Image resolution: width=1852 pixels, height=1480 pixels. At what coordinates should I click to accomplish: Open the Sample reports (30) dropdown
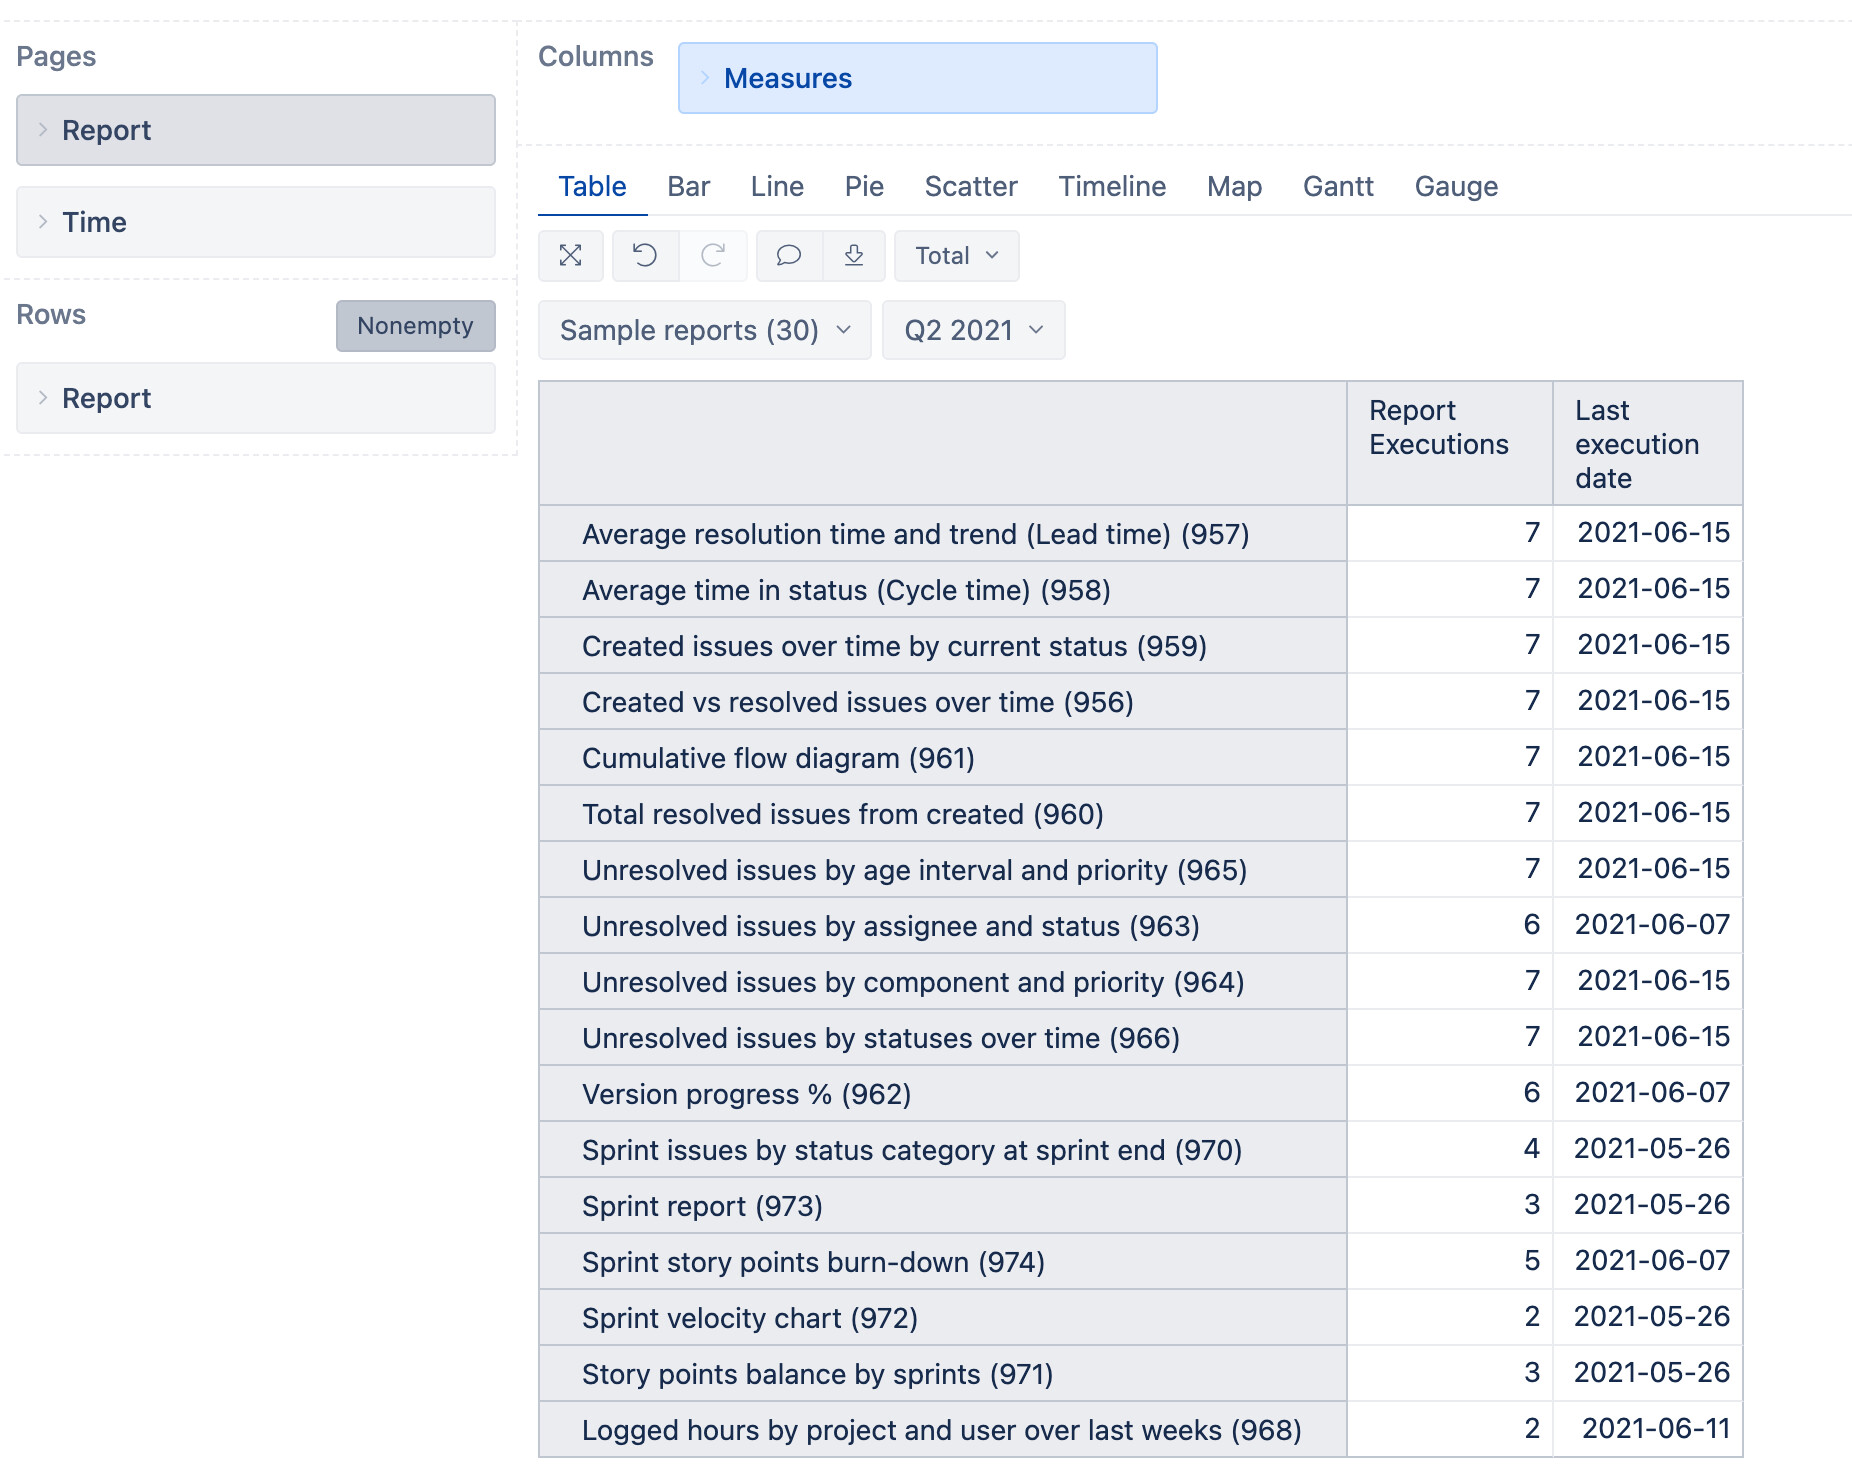703,330
